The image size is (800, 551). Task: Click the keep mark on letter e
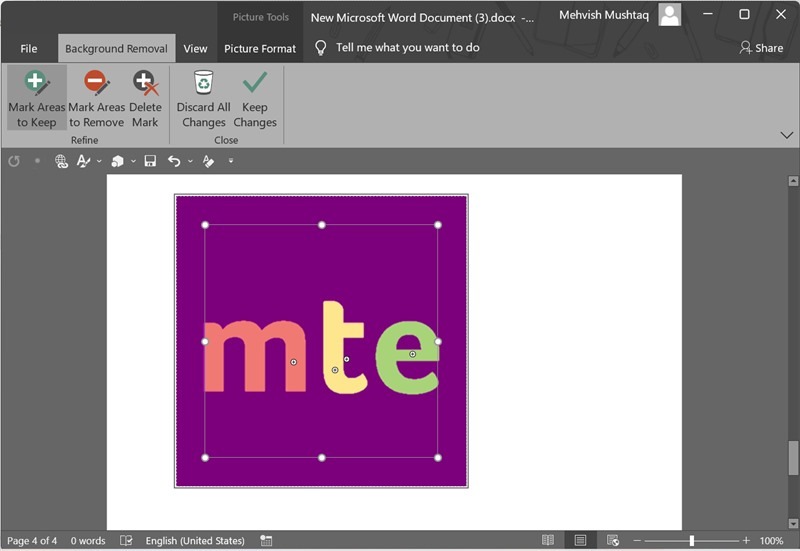412,354
